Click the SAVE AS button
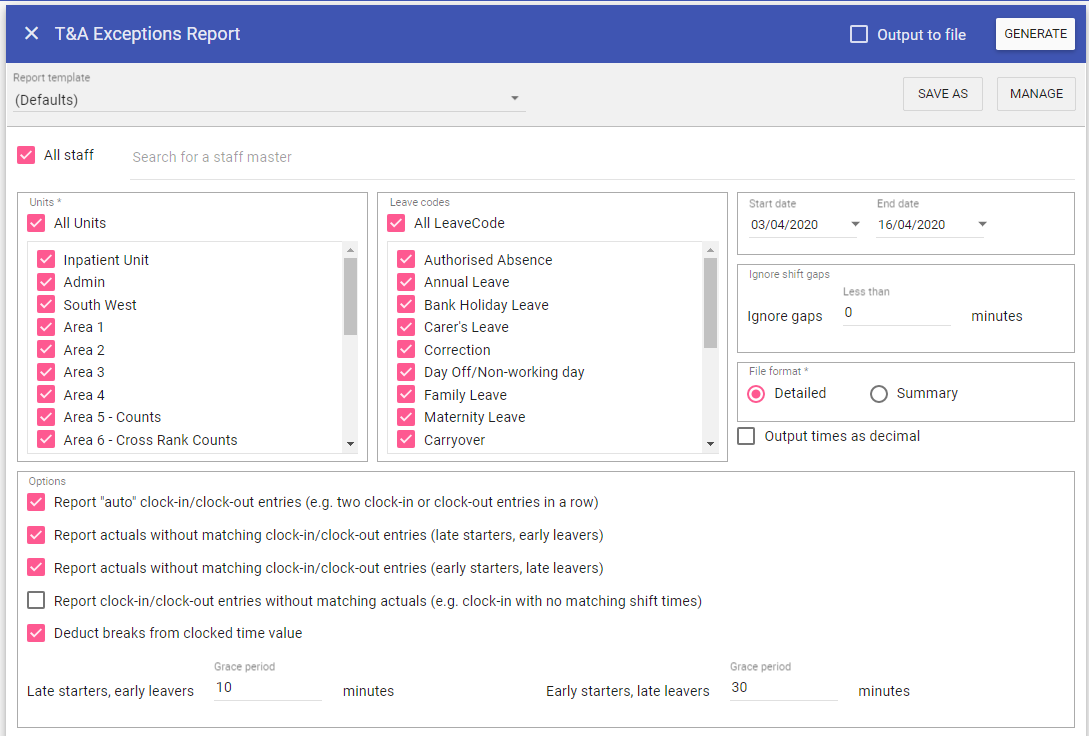 point(942,94)
